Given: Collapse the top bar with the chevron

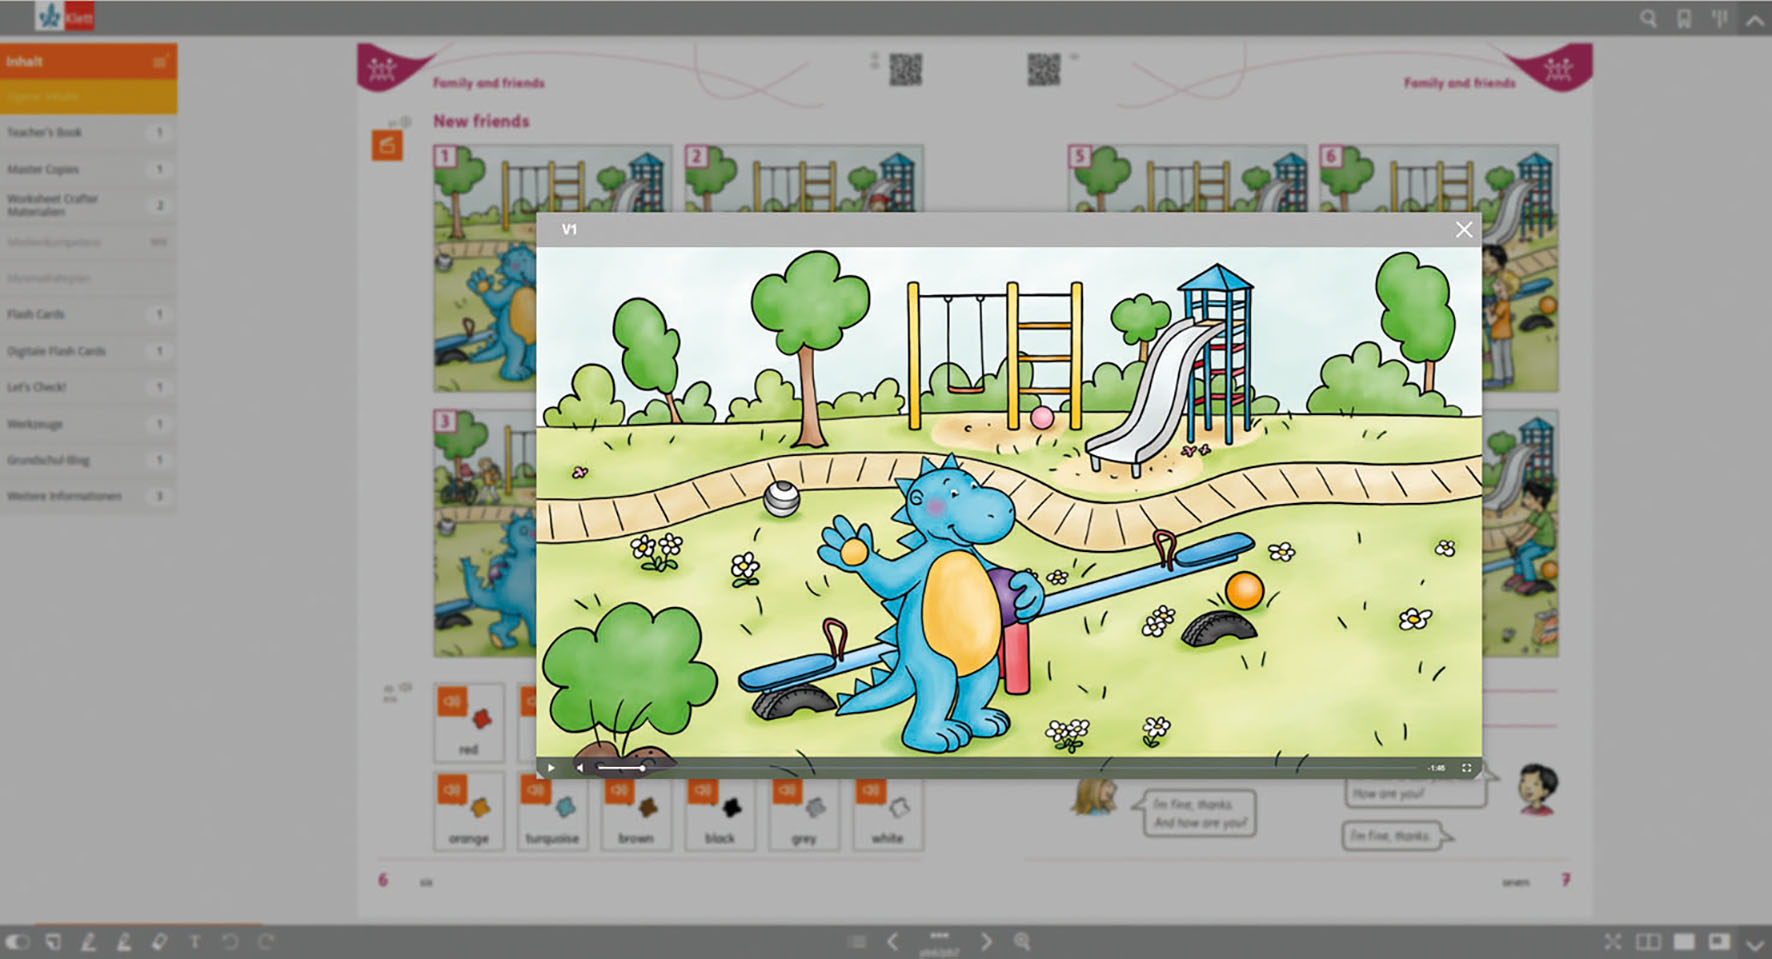Looking at the screenshot, I should (x=1755, y=19).
